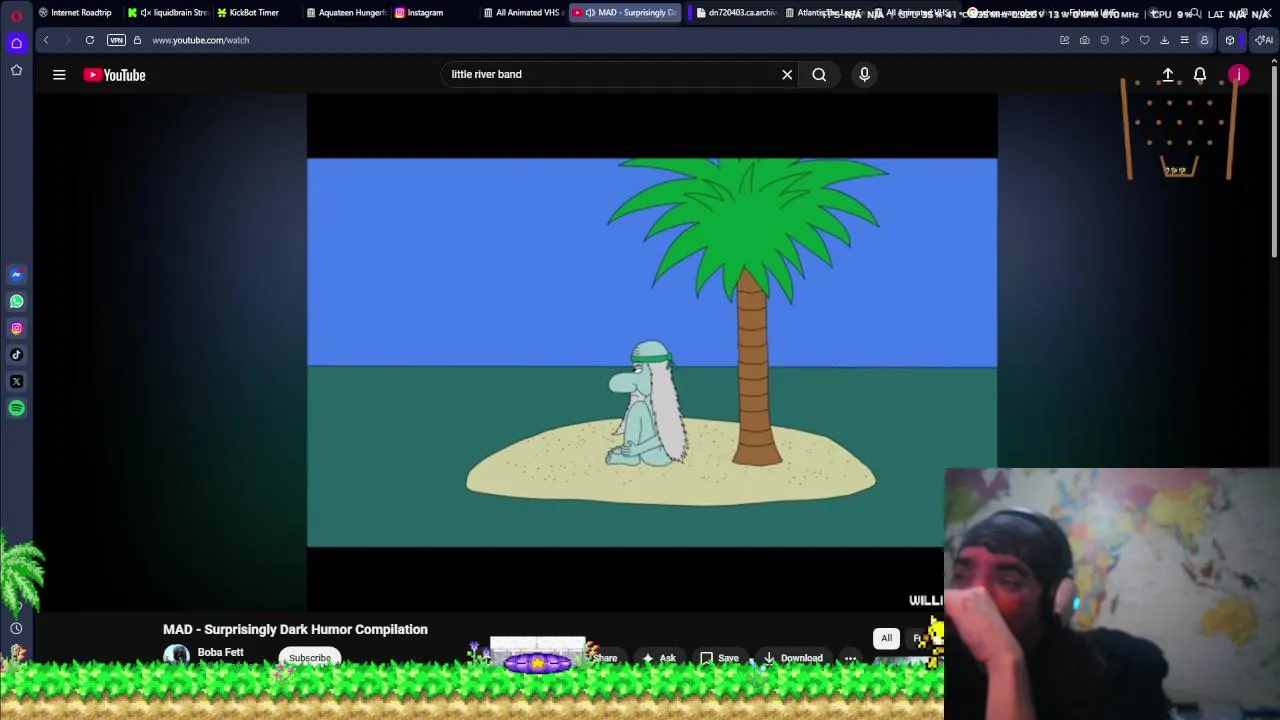The height and width of the screenshot is (720, 1280).
Task: Open the snapshot camera toolbar icon
Action: 1084,40
